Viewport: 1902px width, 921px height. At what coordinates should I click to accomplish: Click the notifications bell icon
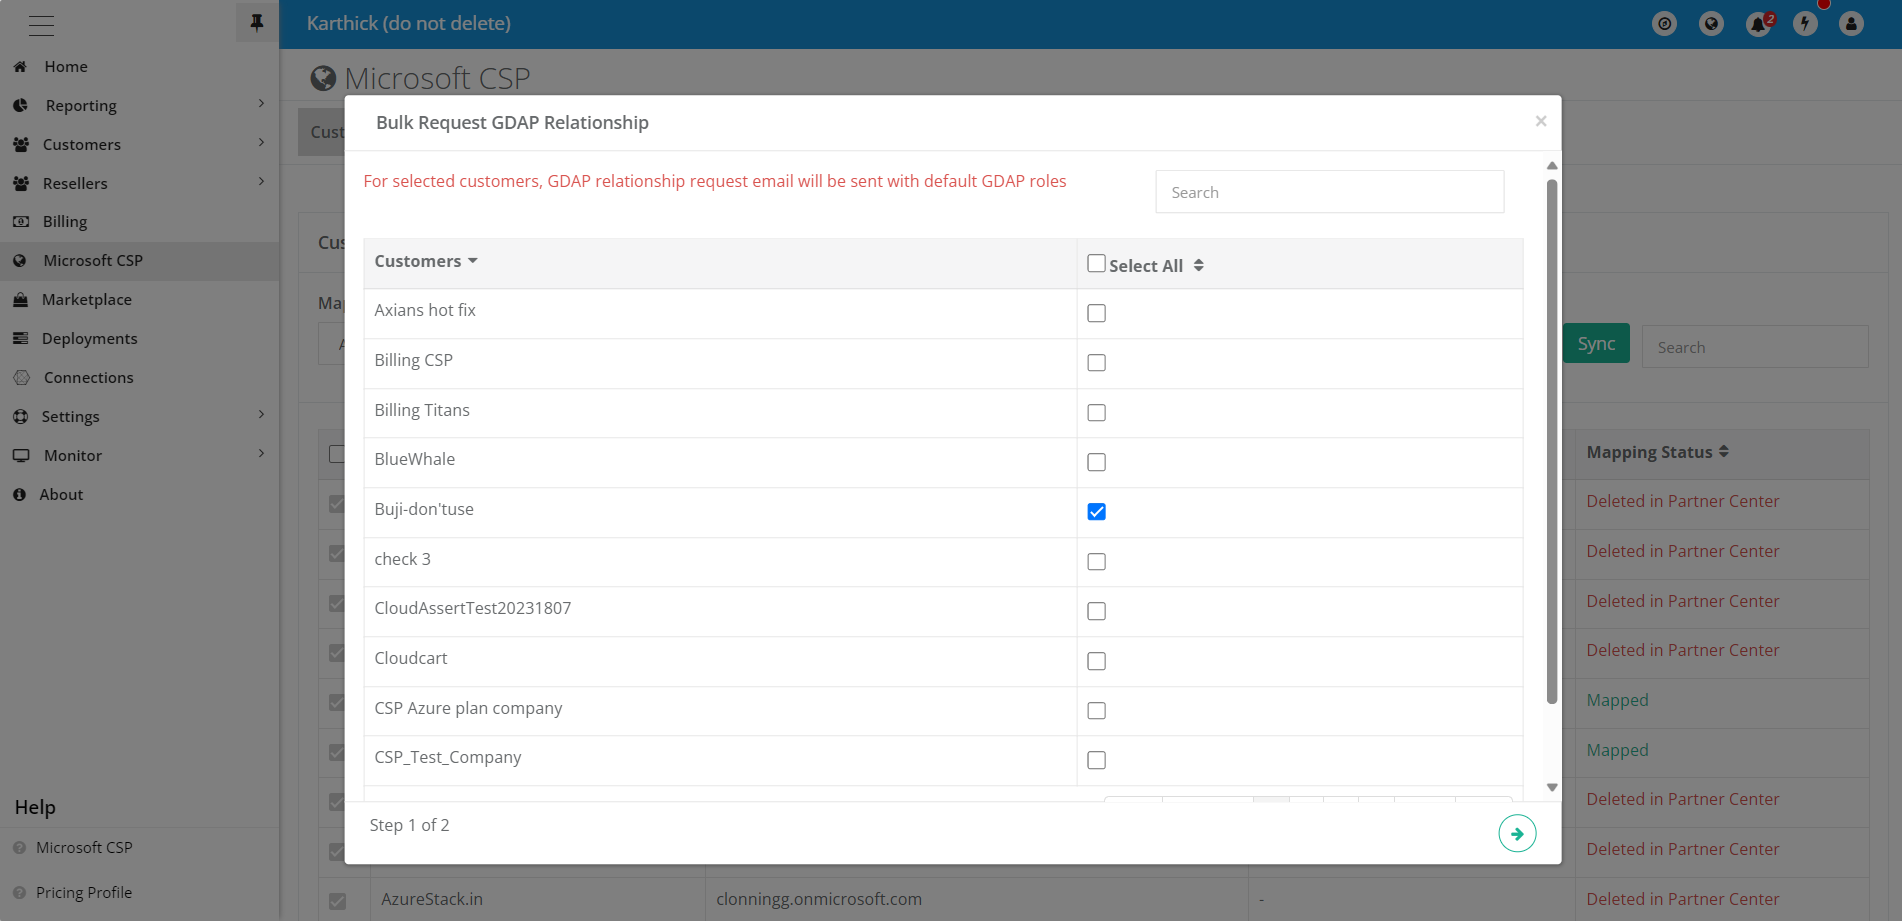pos(1758,24)
